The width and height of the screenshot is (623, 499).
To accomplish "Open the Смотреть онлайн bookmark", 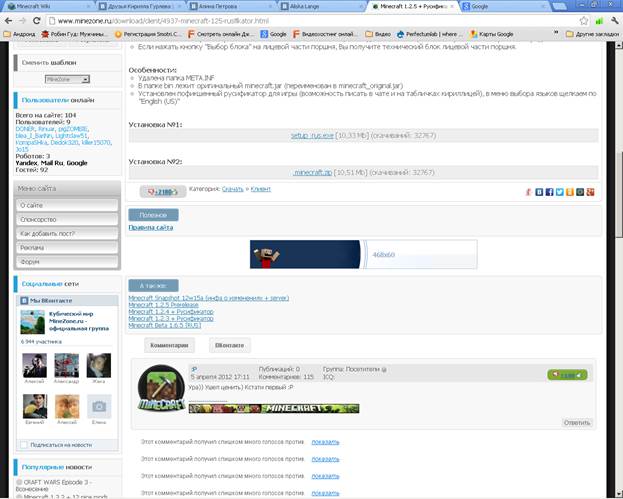I will click(221, 34).
